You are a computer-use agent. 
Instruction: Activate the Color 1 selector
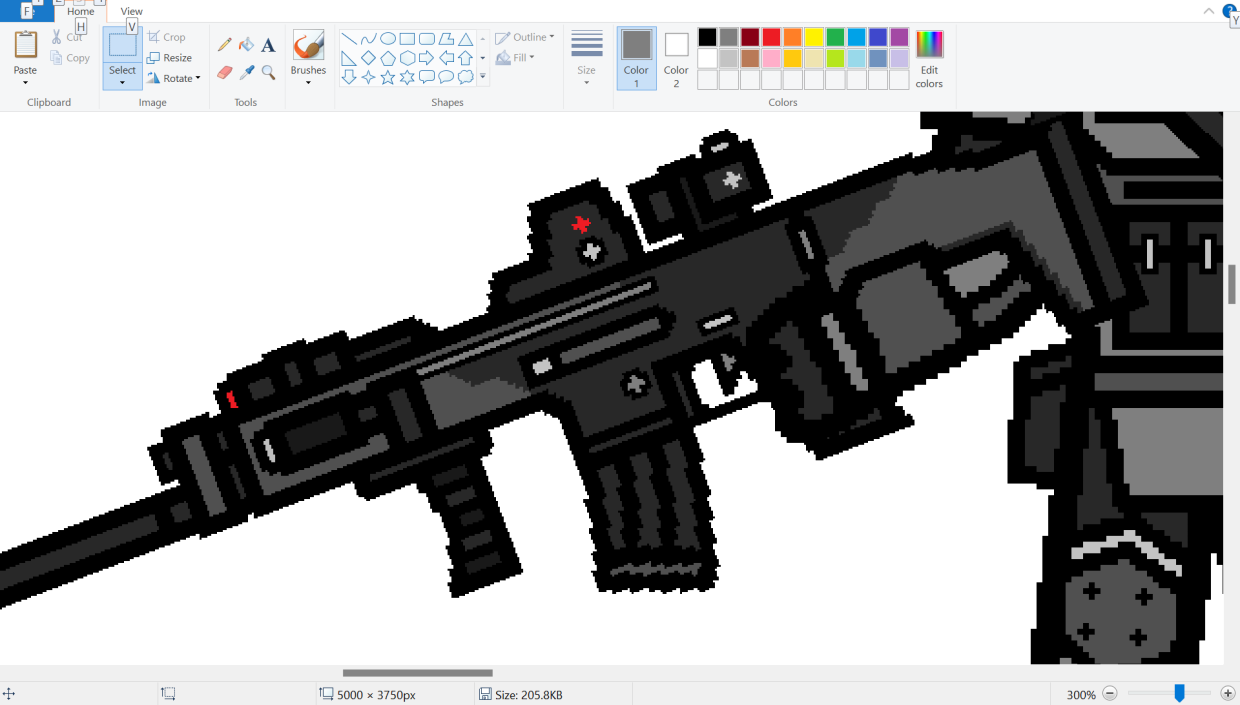[636, 58]
